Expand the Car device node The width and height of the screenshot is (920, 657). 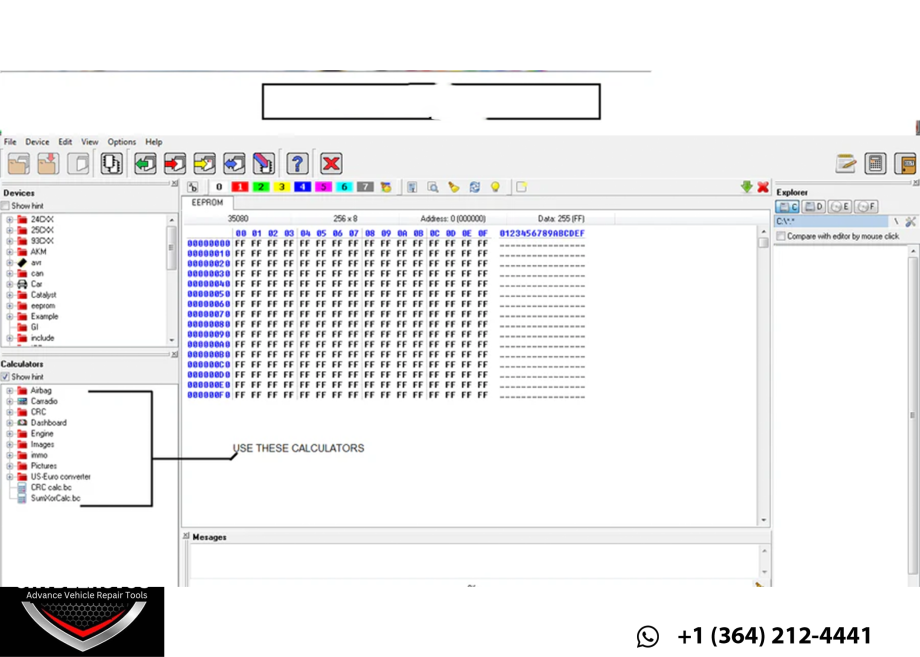[9, 284]
